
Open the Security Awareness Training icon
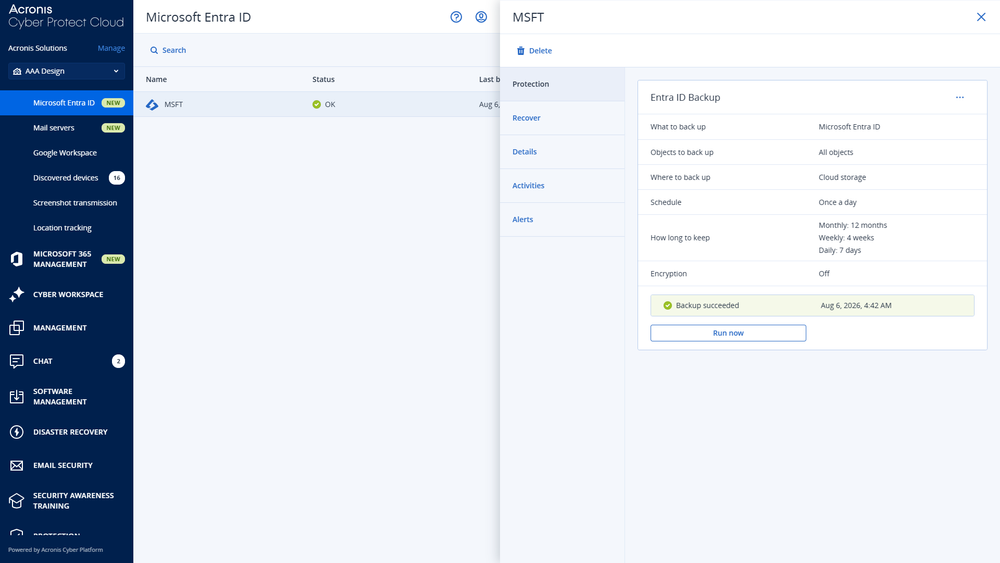point(17,501)
